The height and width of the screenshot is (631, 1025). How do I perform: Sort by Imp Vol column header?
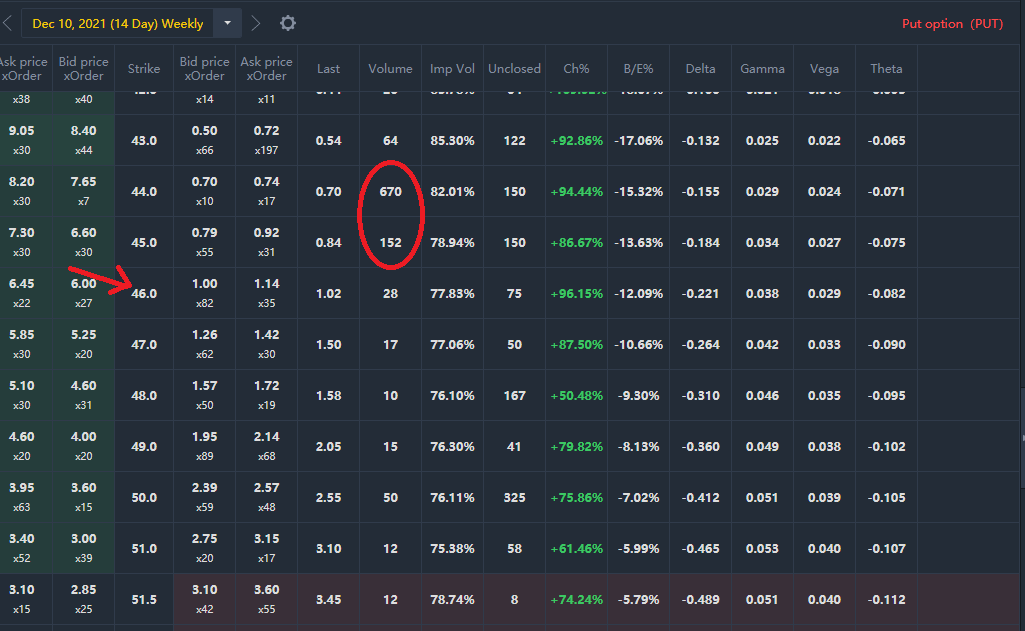click(x=452, y=69)
